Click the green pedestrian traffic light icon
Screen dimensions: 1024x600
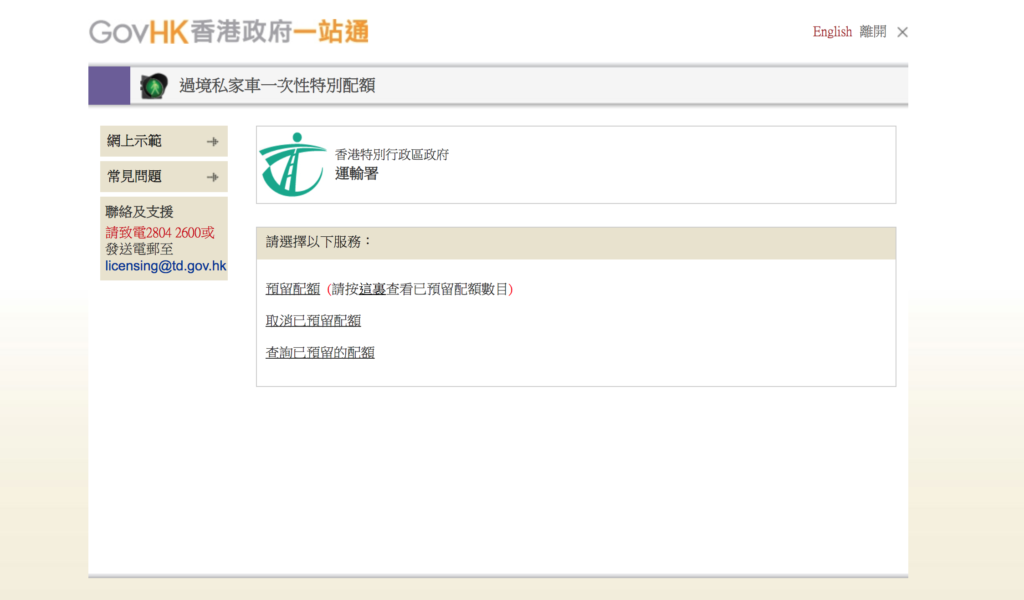pyautogui.click(x=153, y=86)
